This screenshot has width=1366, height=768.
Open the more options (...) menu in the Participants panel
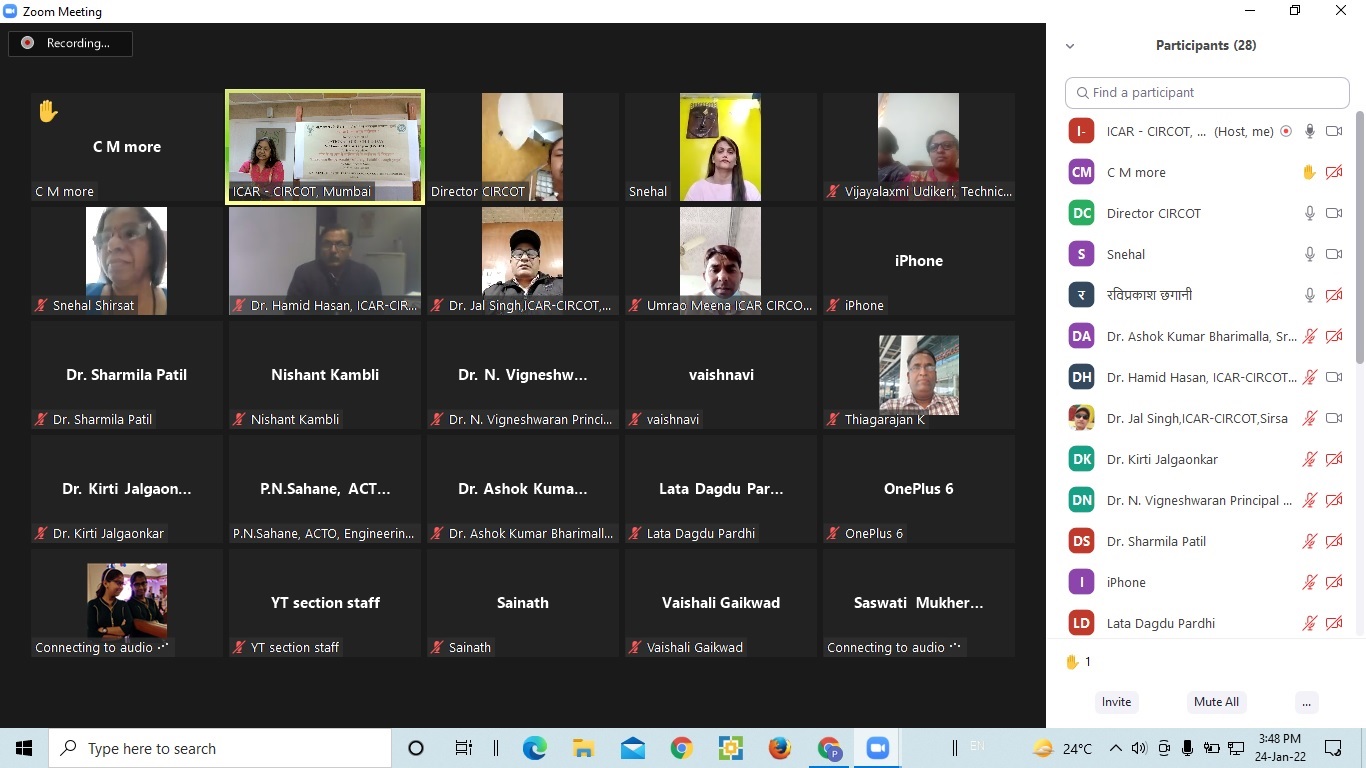click(1306, 702)
